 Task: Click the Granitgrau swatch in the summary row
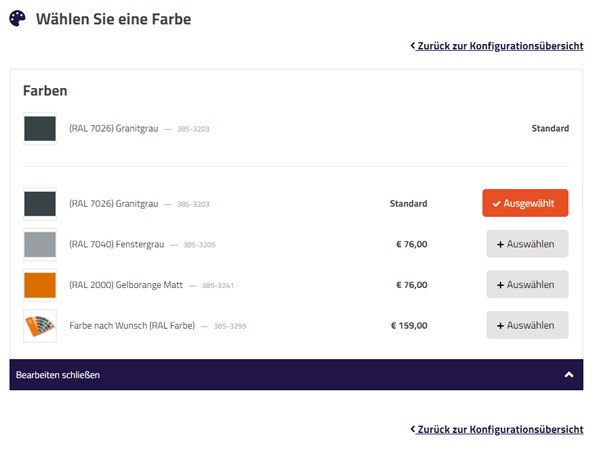click(40, 129)
